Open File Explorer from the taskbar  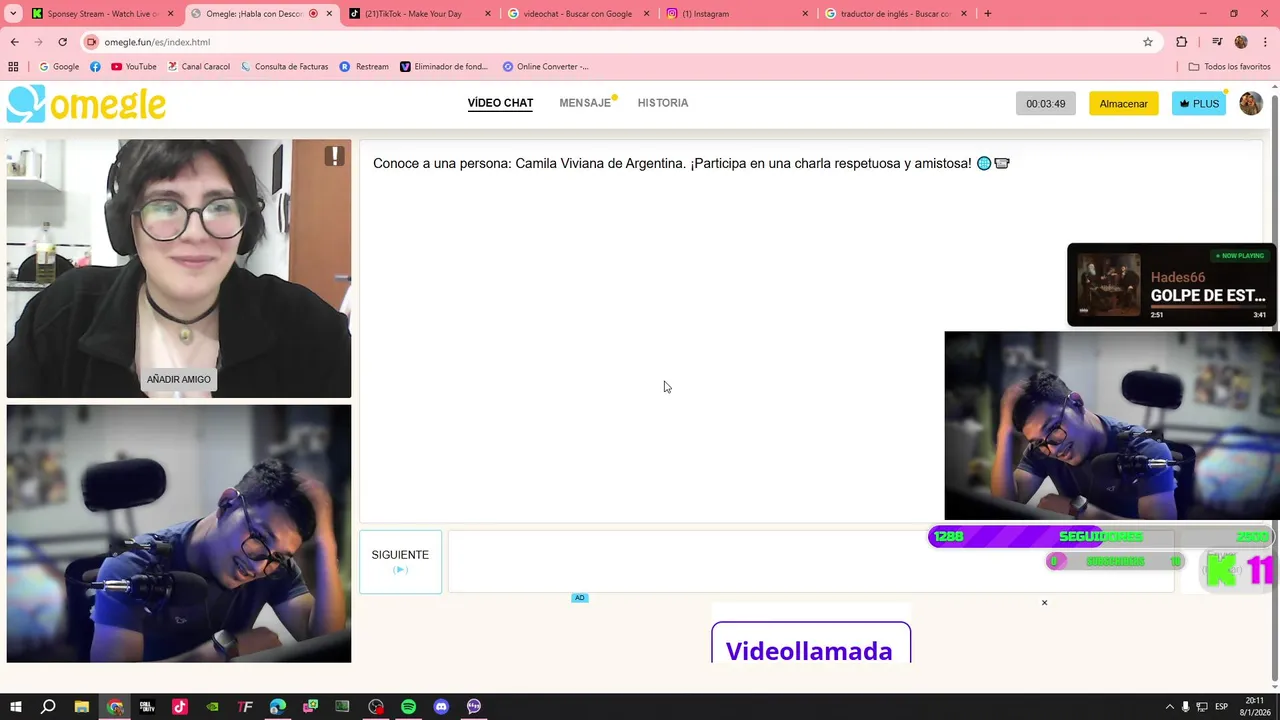point(82,707)
